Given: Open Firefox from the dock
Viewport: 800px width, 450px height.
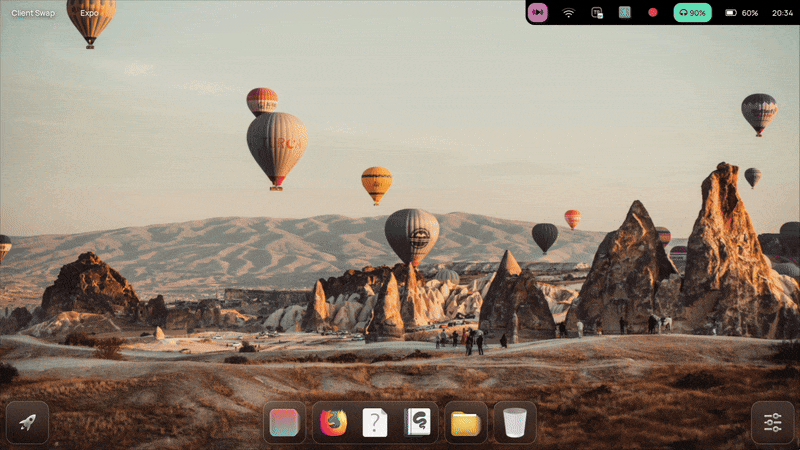Looking at the screenshot, I should (333, 423).
